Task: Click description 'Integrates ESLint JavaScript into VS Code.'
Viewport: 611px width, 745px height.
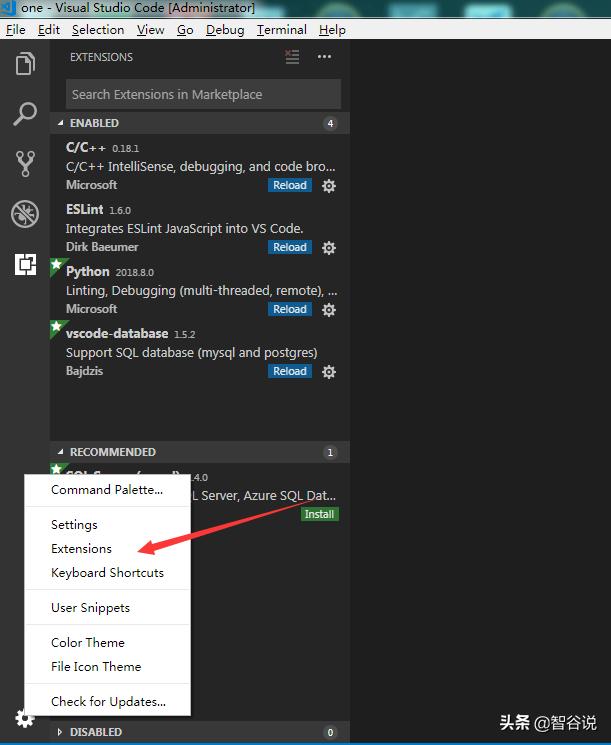Action: [184, 229]
